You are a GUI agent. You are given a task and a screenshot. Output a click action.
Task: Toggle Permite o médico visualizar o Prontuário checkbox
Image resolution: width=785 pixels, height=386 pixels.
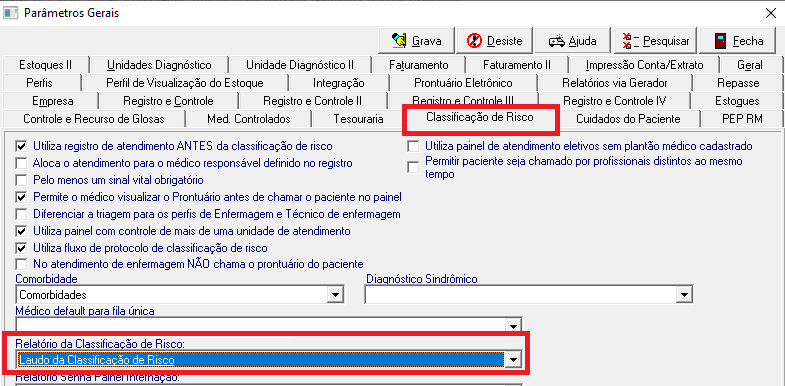pos(22,197)
